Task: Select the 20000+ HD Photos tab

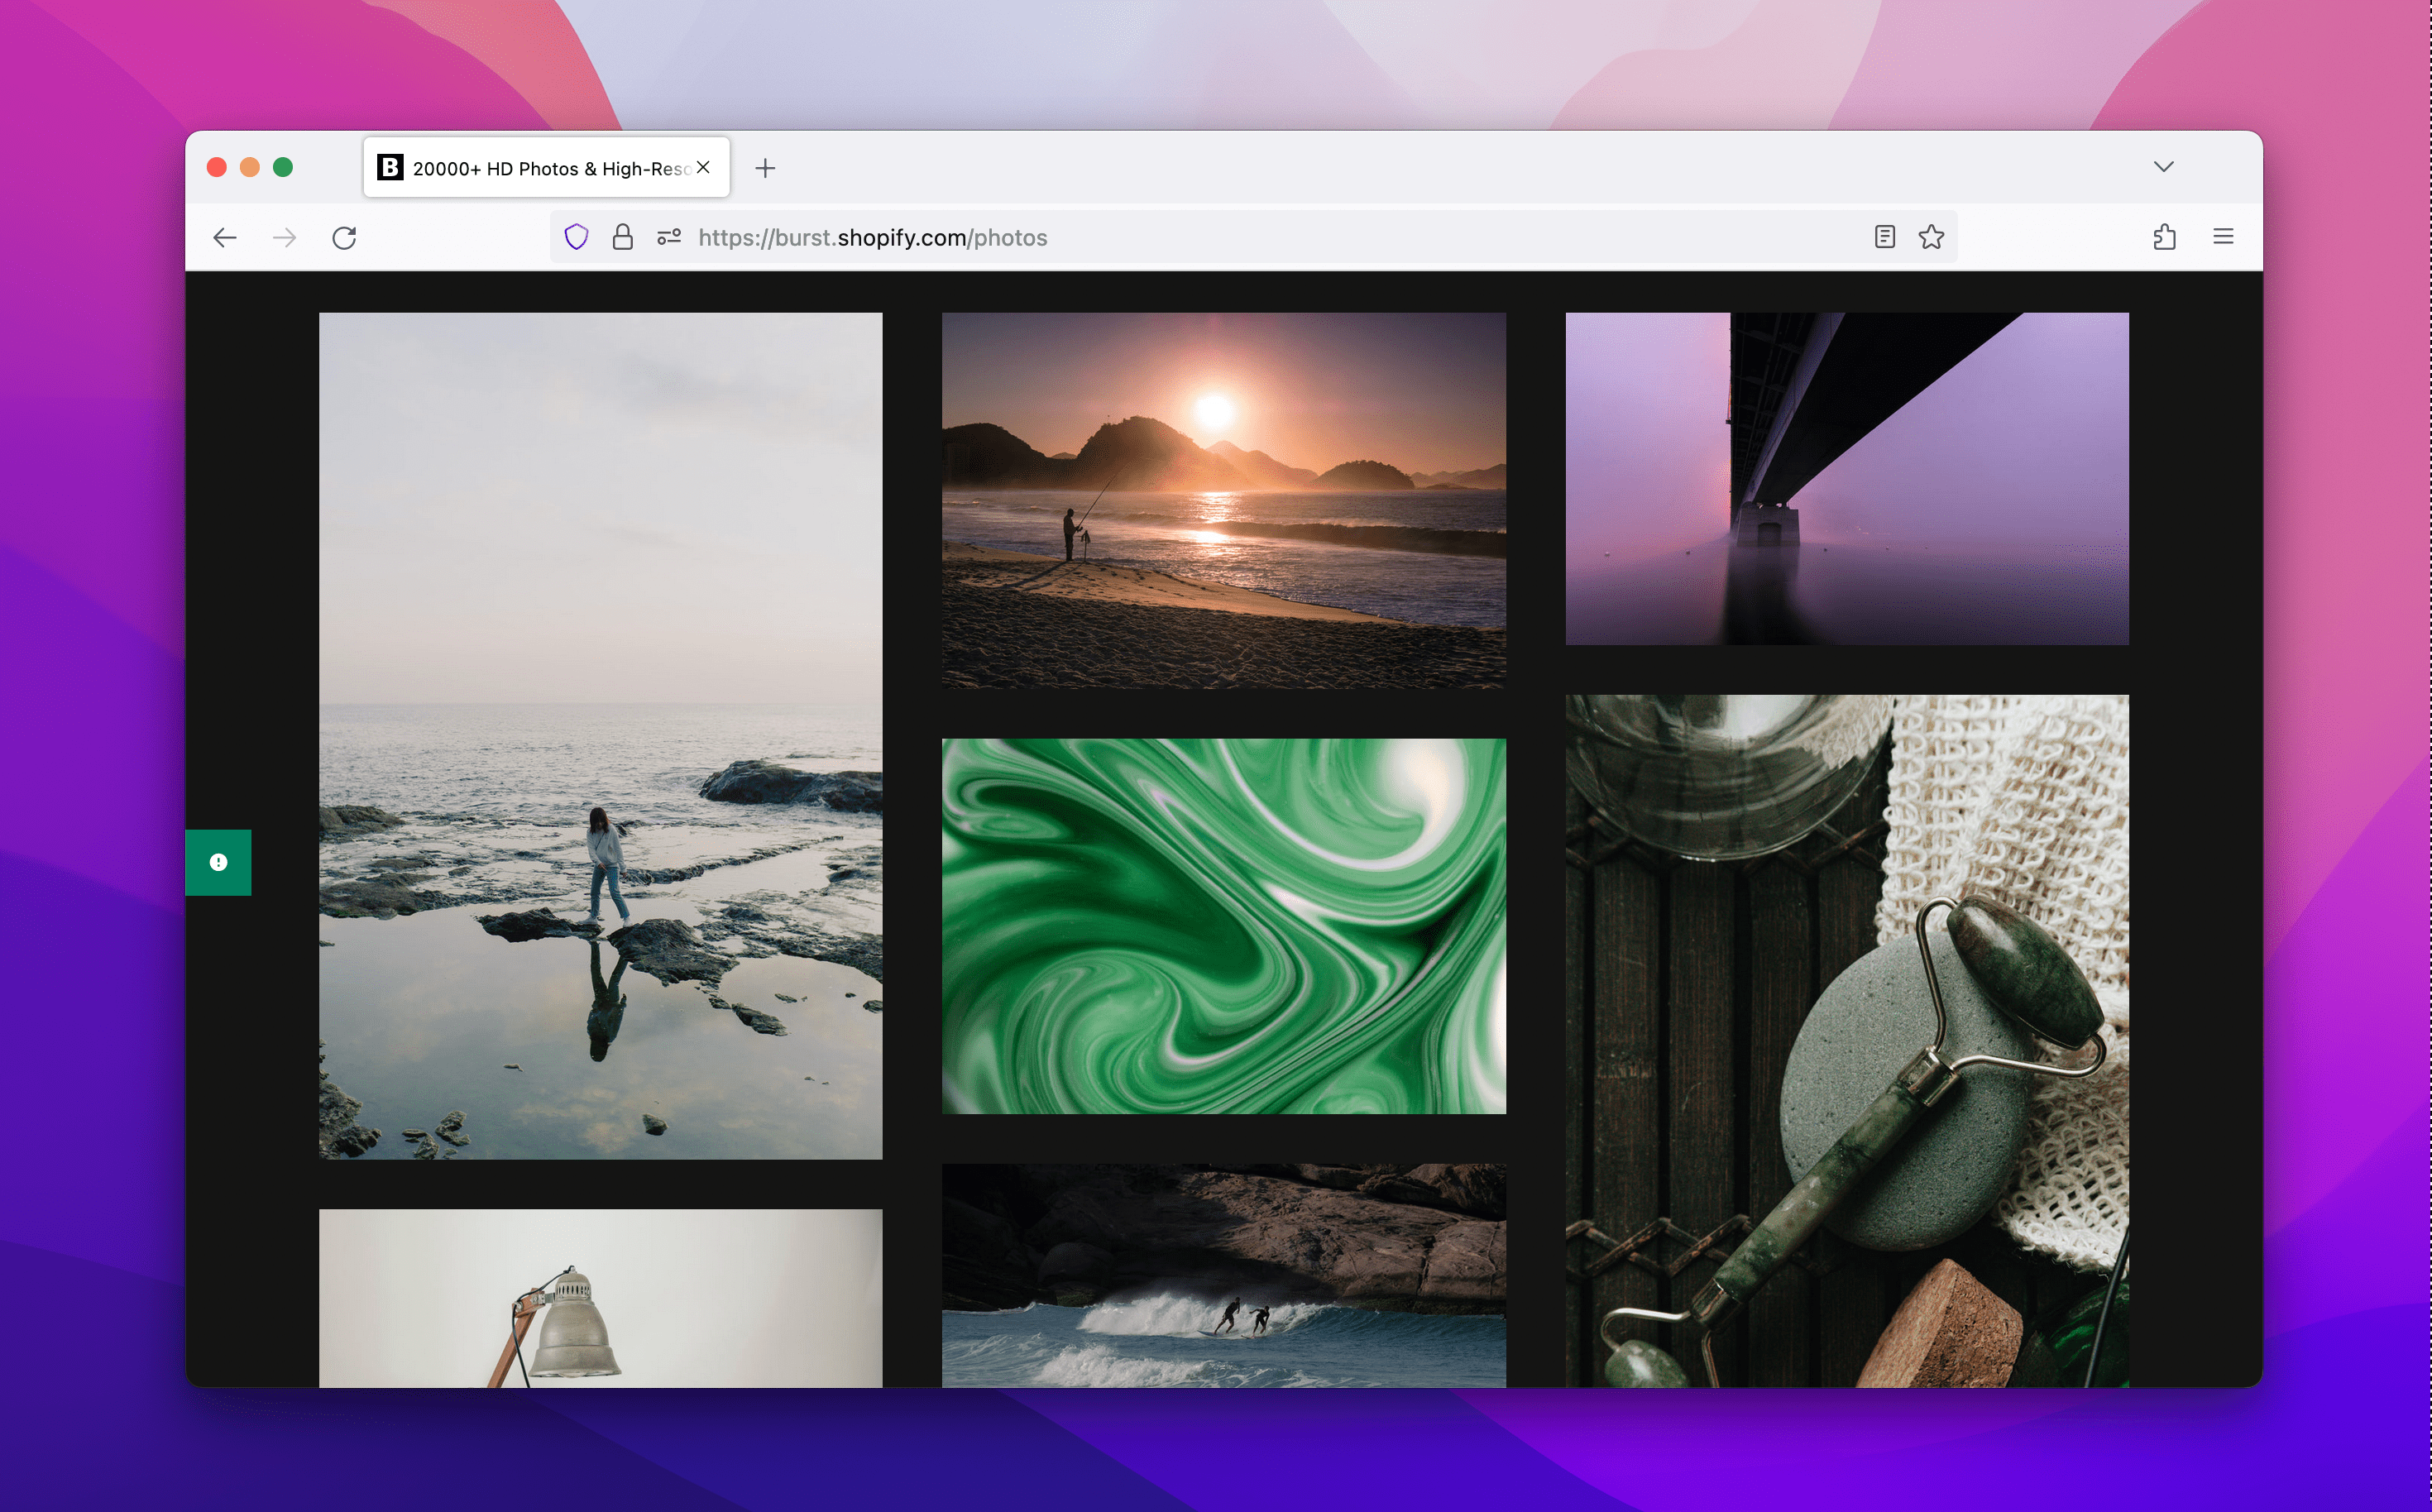Action: [546, 167]
